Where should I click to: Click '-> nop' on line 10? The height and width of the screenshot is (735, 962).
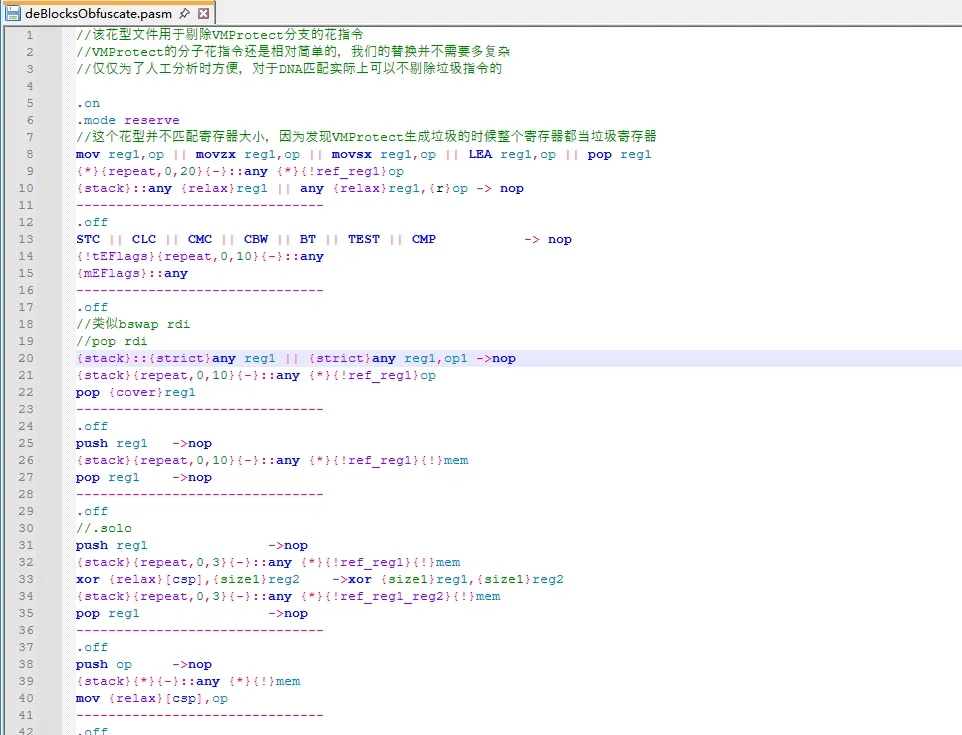[500, 188]
